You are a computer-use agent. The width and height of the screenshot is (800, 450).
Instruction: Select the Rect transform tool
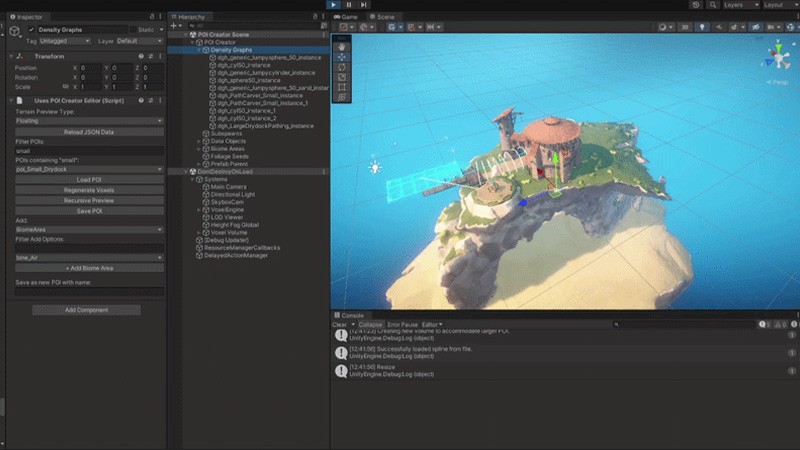click(342, 87)
